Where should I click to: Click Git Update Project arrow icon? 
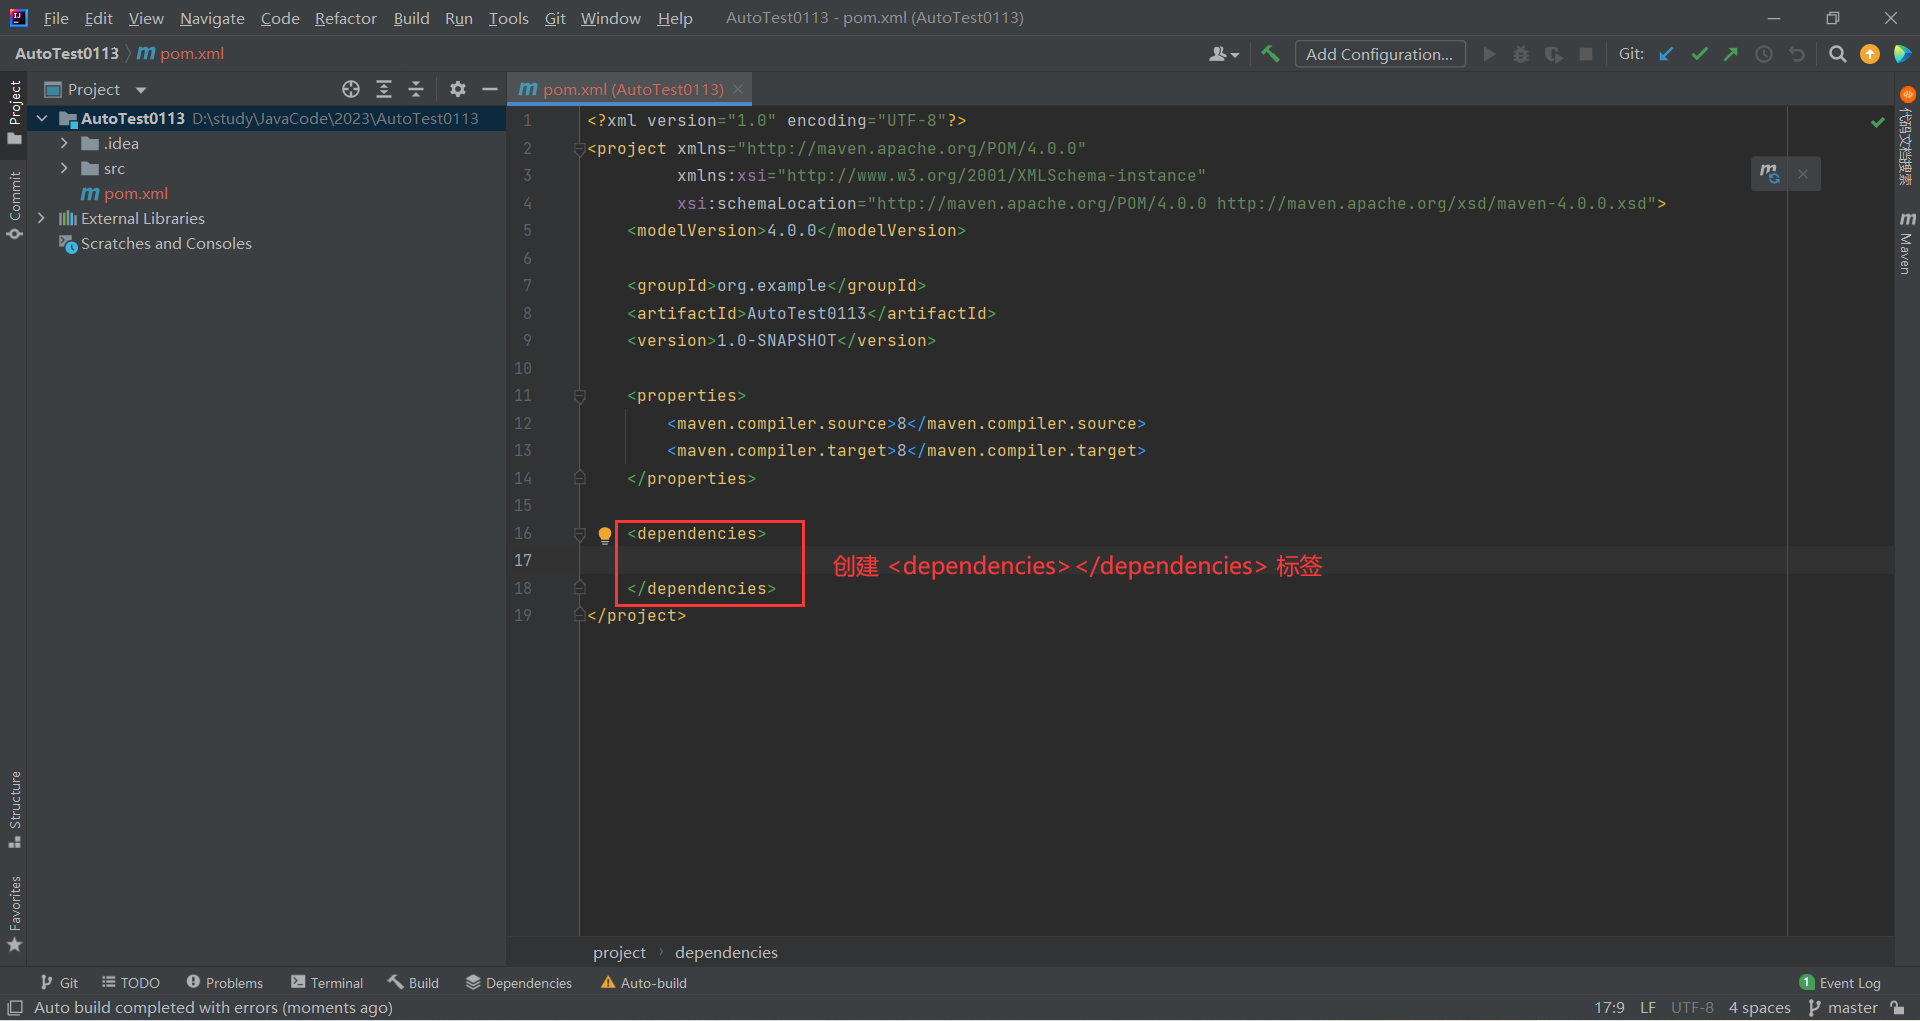coord(1666,54)
